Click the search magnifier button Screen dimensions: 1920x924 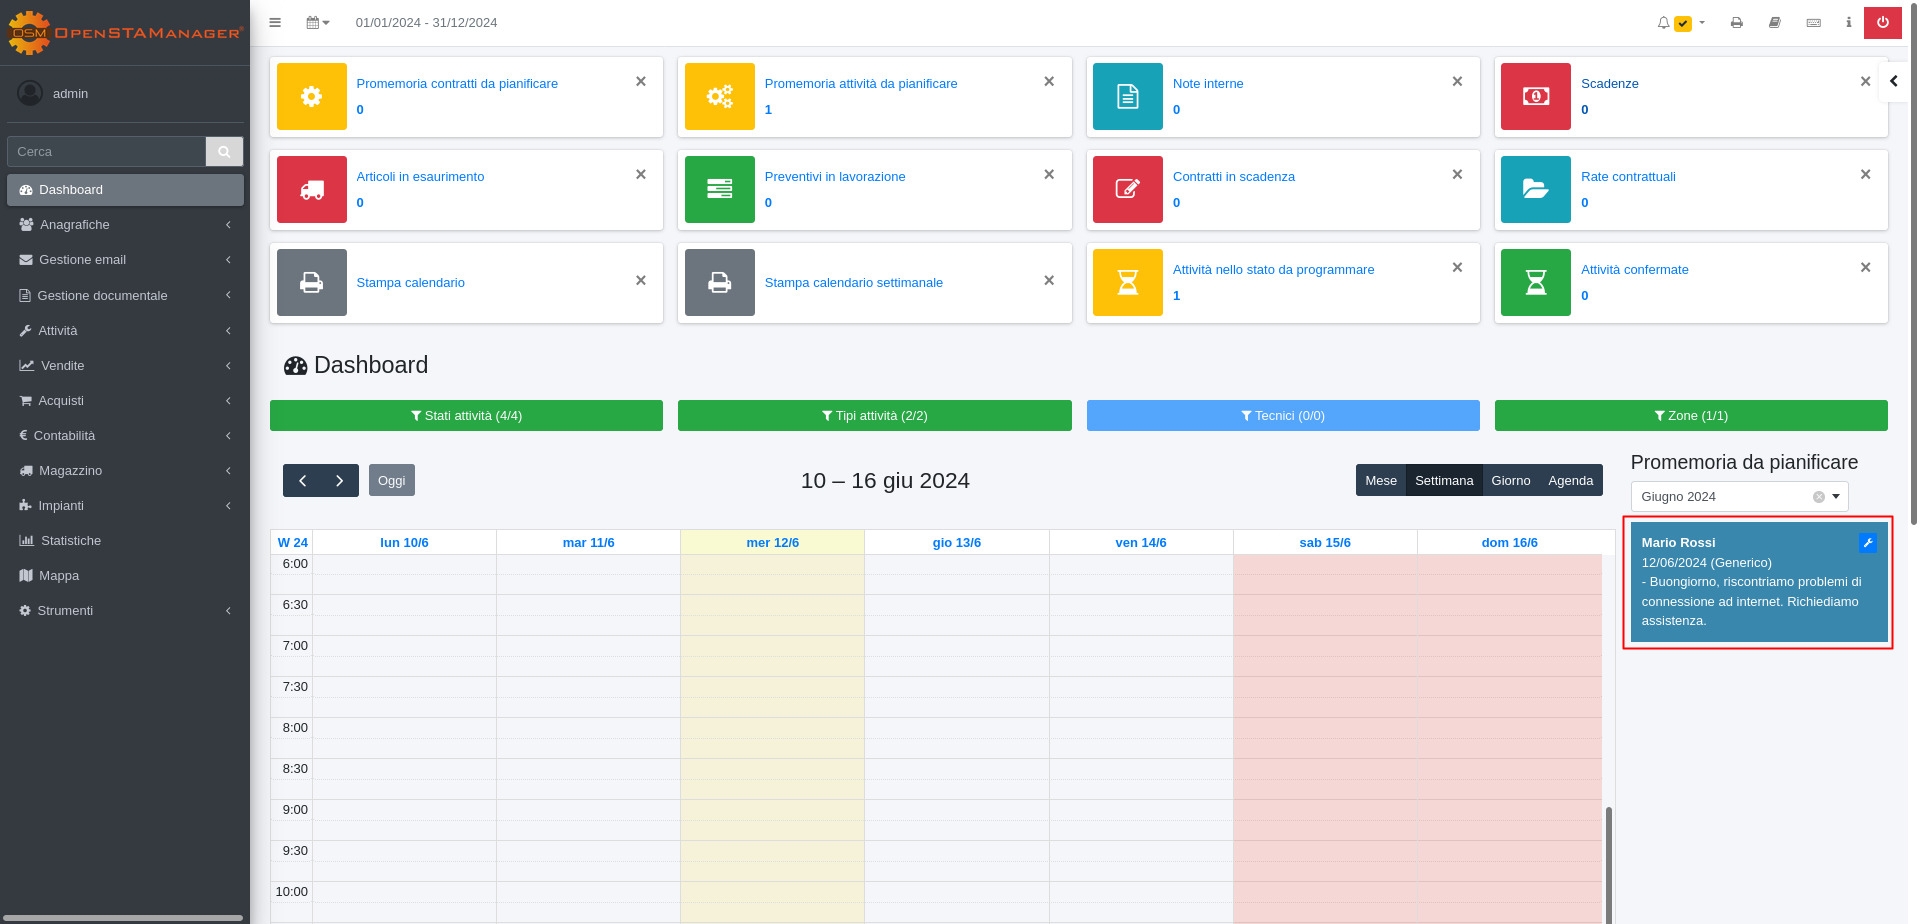[224, 151]
